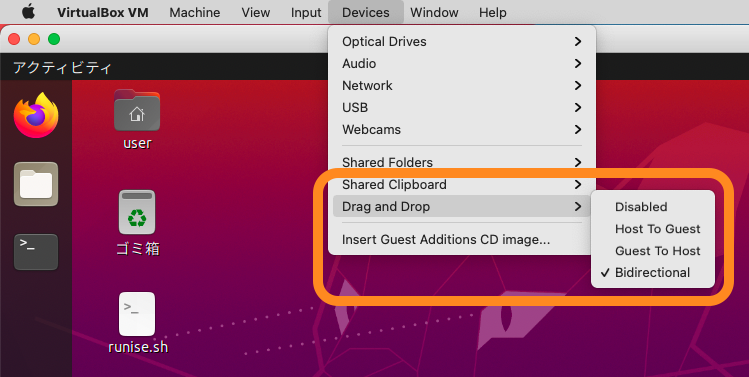Viewport: 749px width, 377px height.
Task: Open the VirtualBox VM application menu
Action: coord(103,12)
